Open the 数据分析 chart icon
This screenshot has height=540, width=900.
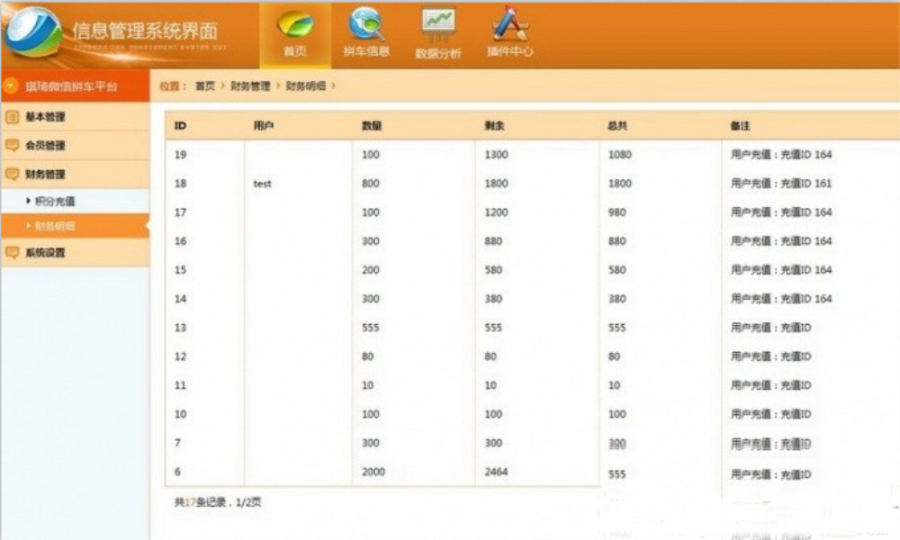(438, 33)
